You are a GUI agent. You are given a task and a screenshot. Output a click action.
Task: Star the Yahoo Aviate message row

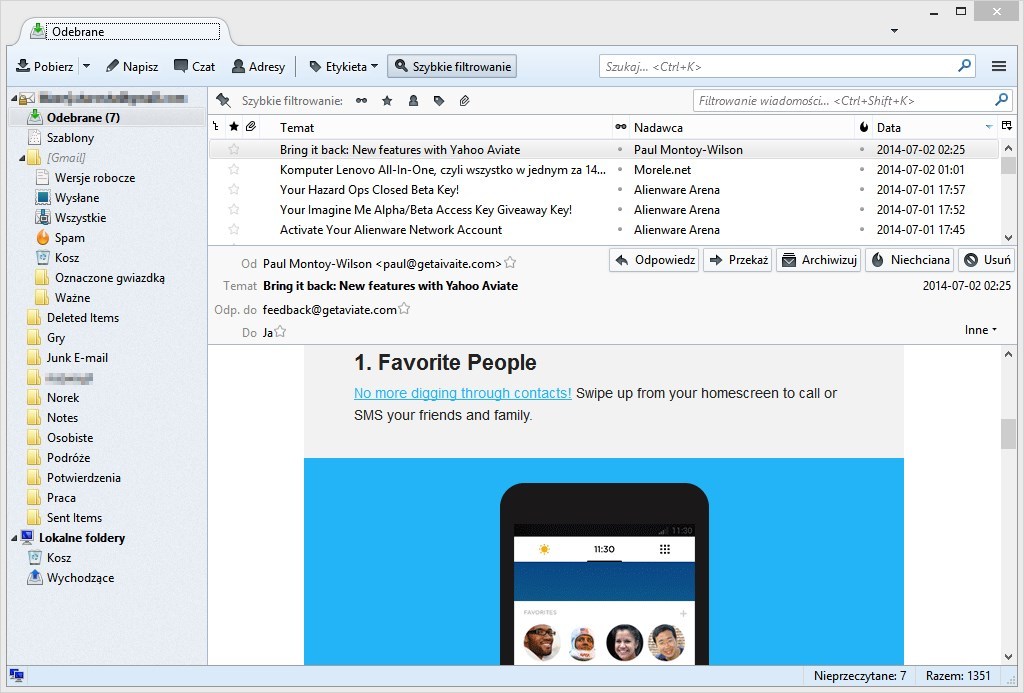pyautogui.click(x=233, y=150)
